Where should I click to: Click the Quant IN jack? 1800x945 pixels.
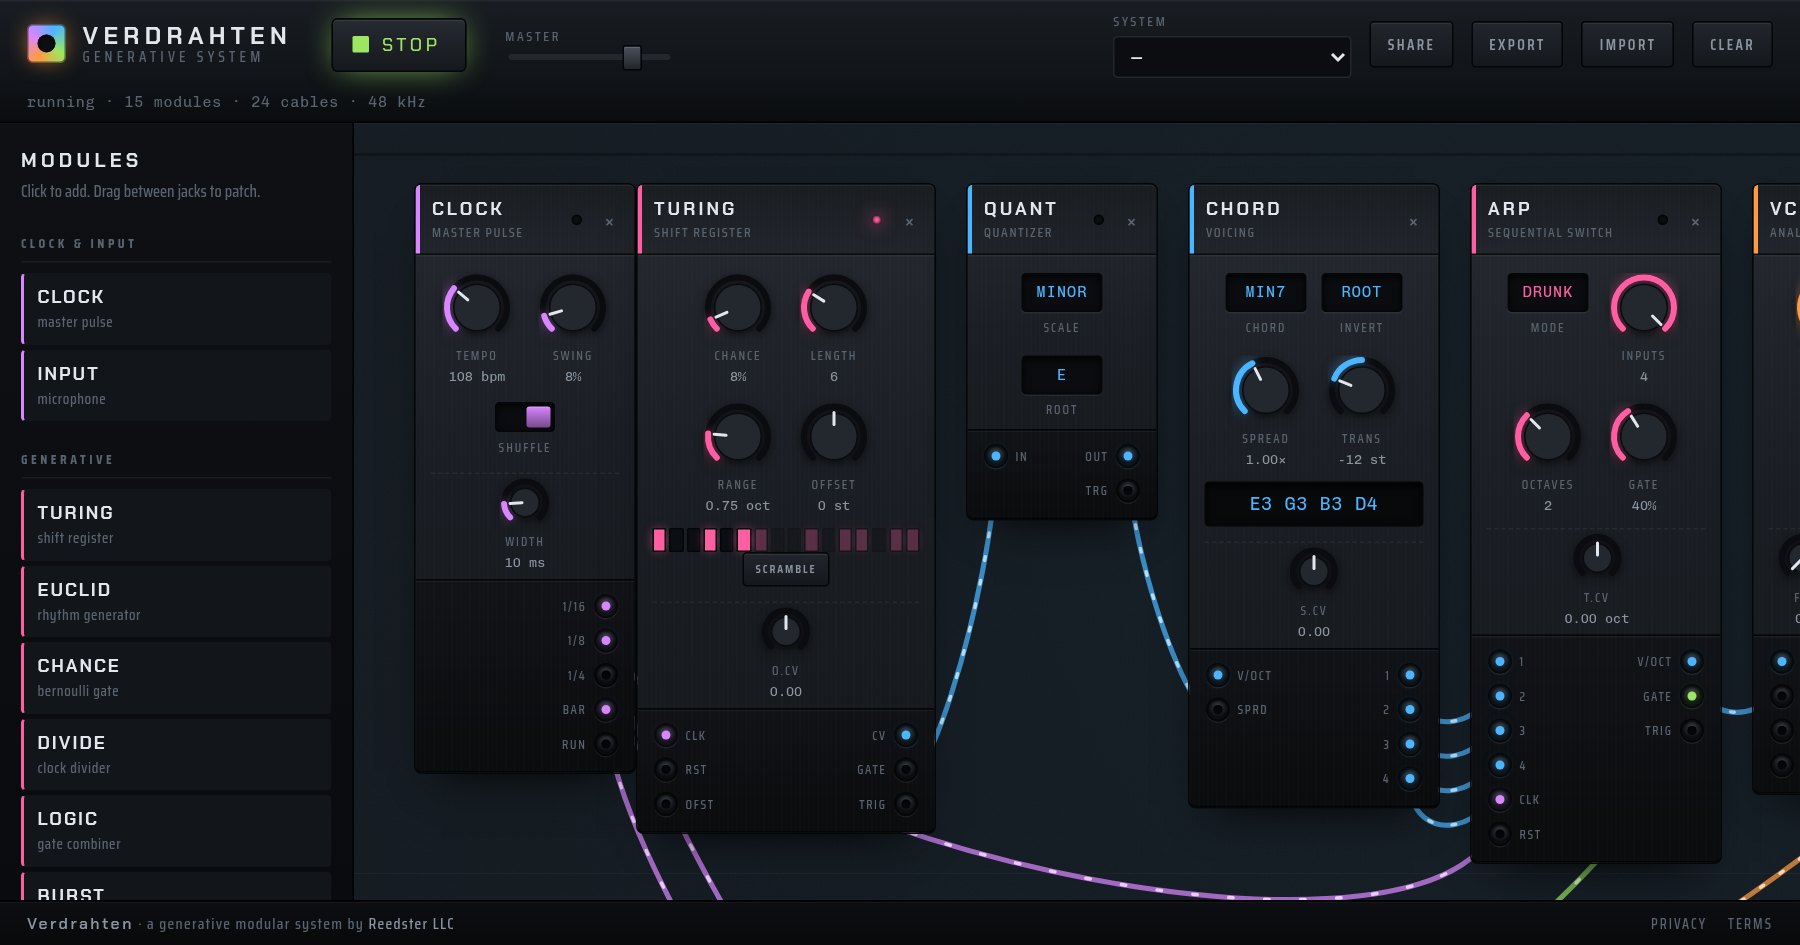point(995,456)
